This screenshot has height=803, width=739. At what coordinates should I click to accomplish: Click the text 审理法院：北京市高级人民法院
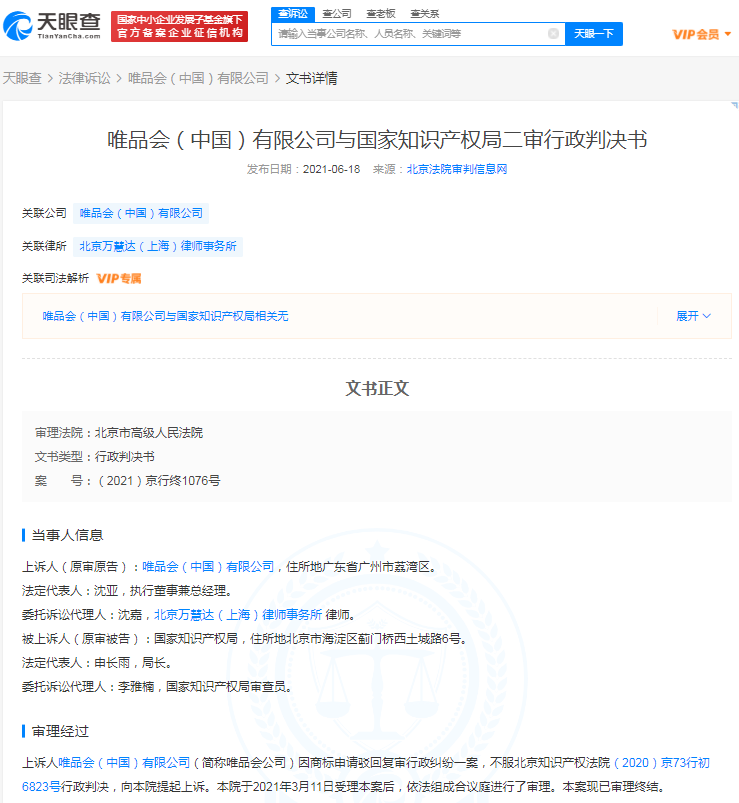[x=119, y=433]
